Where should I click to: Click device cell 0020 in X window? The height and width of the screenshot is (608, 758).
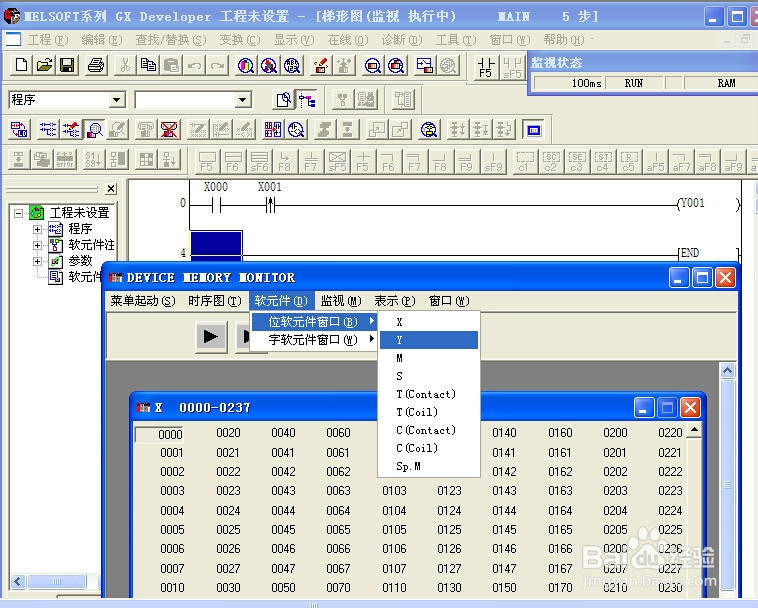(x=228, y=433)
